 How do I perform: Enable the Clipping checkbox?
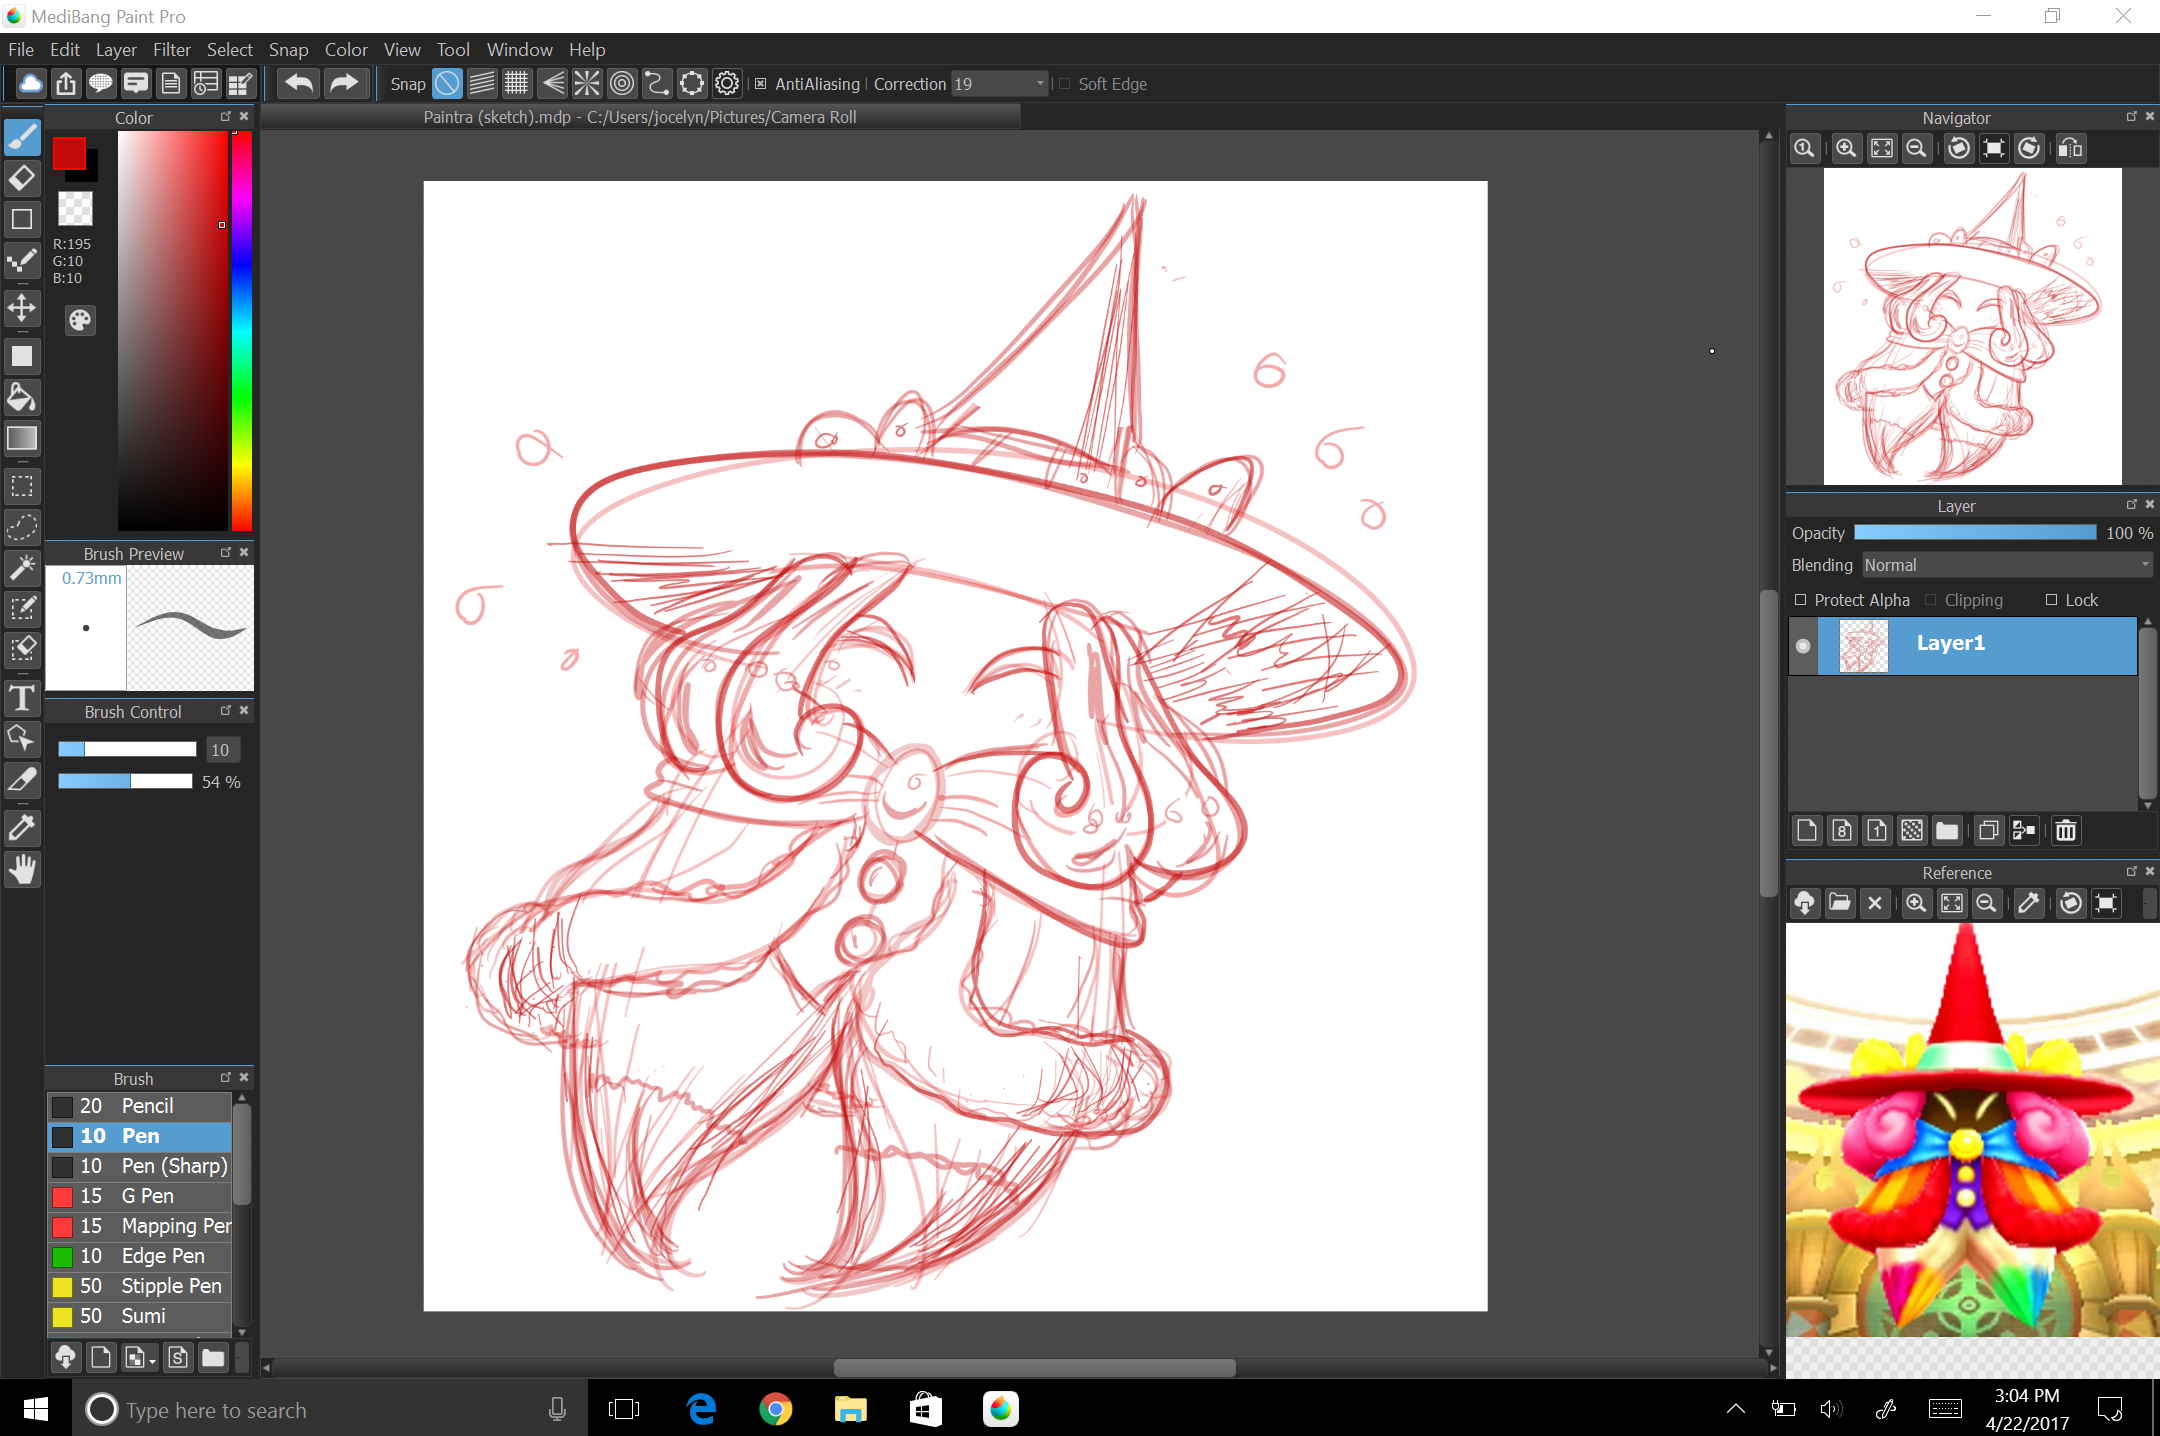pos(1931,600)
